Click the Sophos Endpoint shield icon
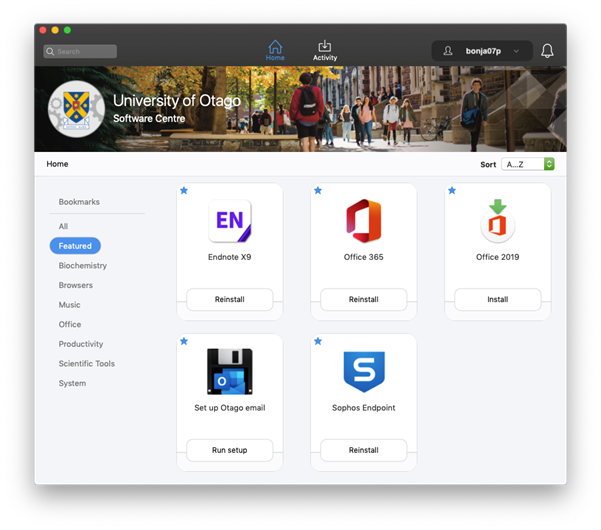 point(363,371)
